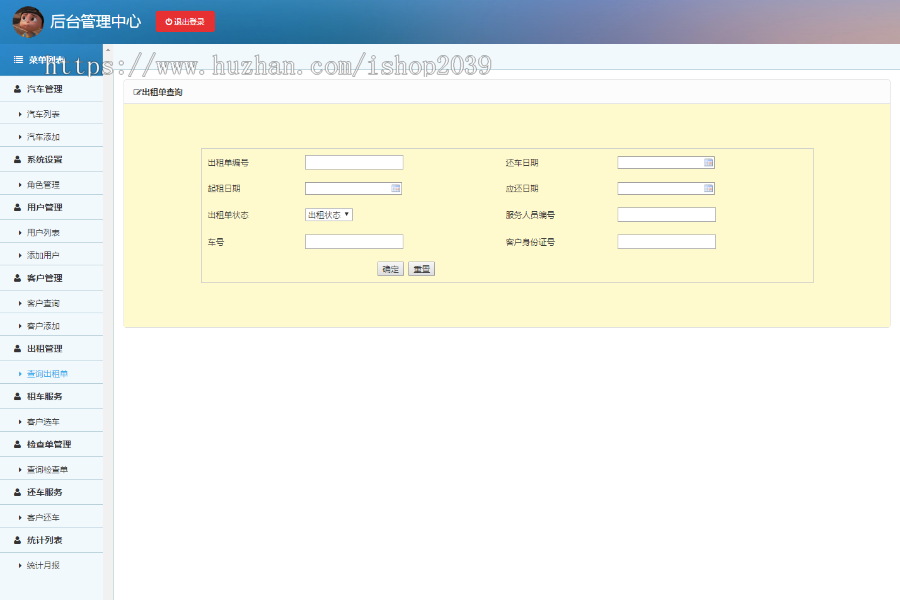
Task: Click the arrow bullet before 查询出租单
Action: click(x=20, y=374)
